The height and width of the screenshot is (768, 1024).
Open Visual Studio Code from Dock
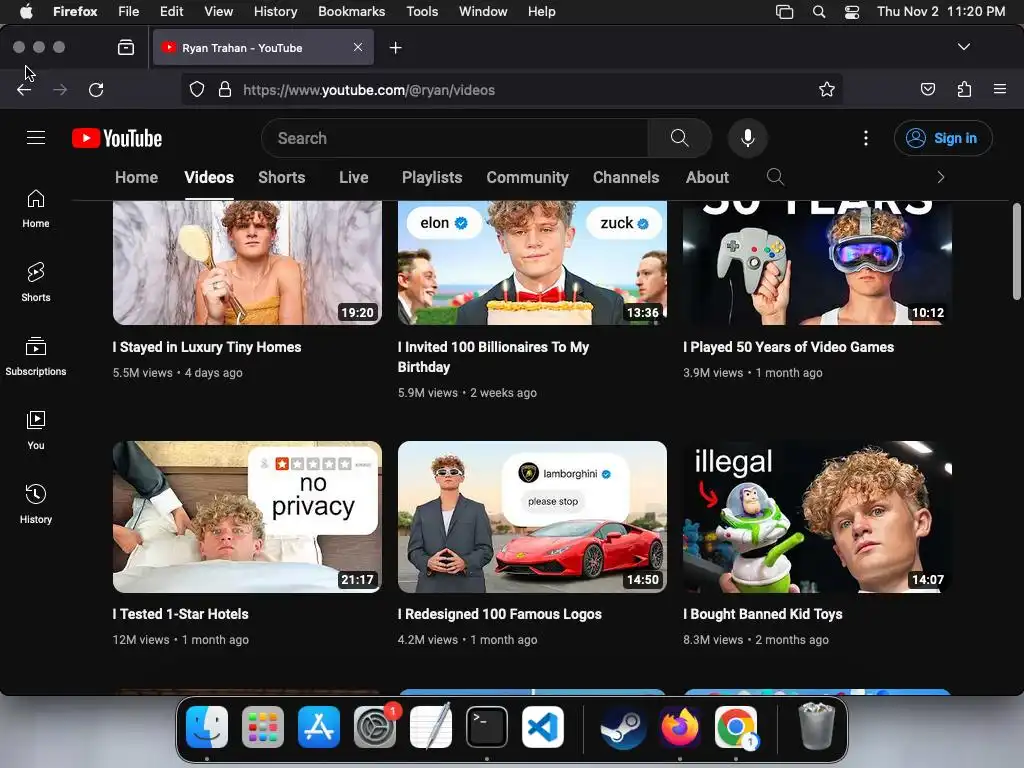tap(543, 727)
